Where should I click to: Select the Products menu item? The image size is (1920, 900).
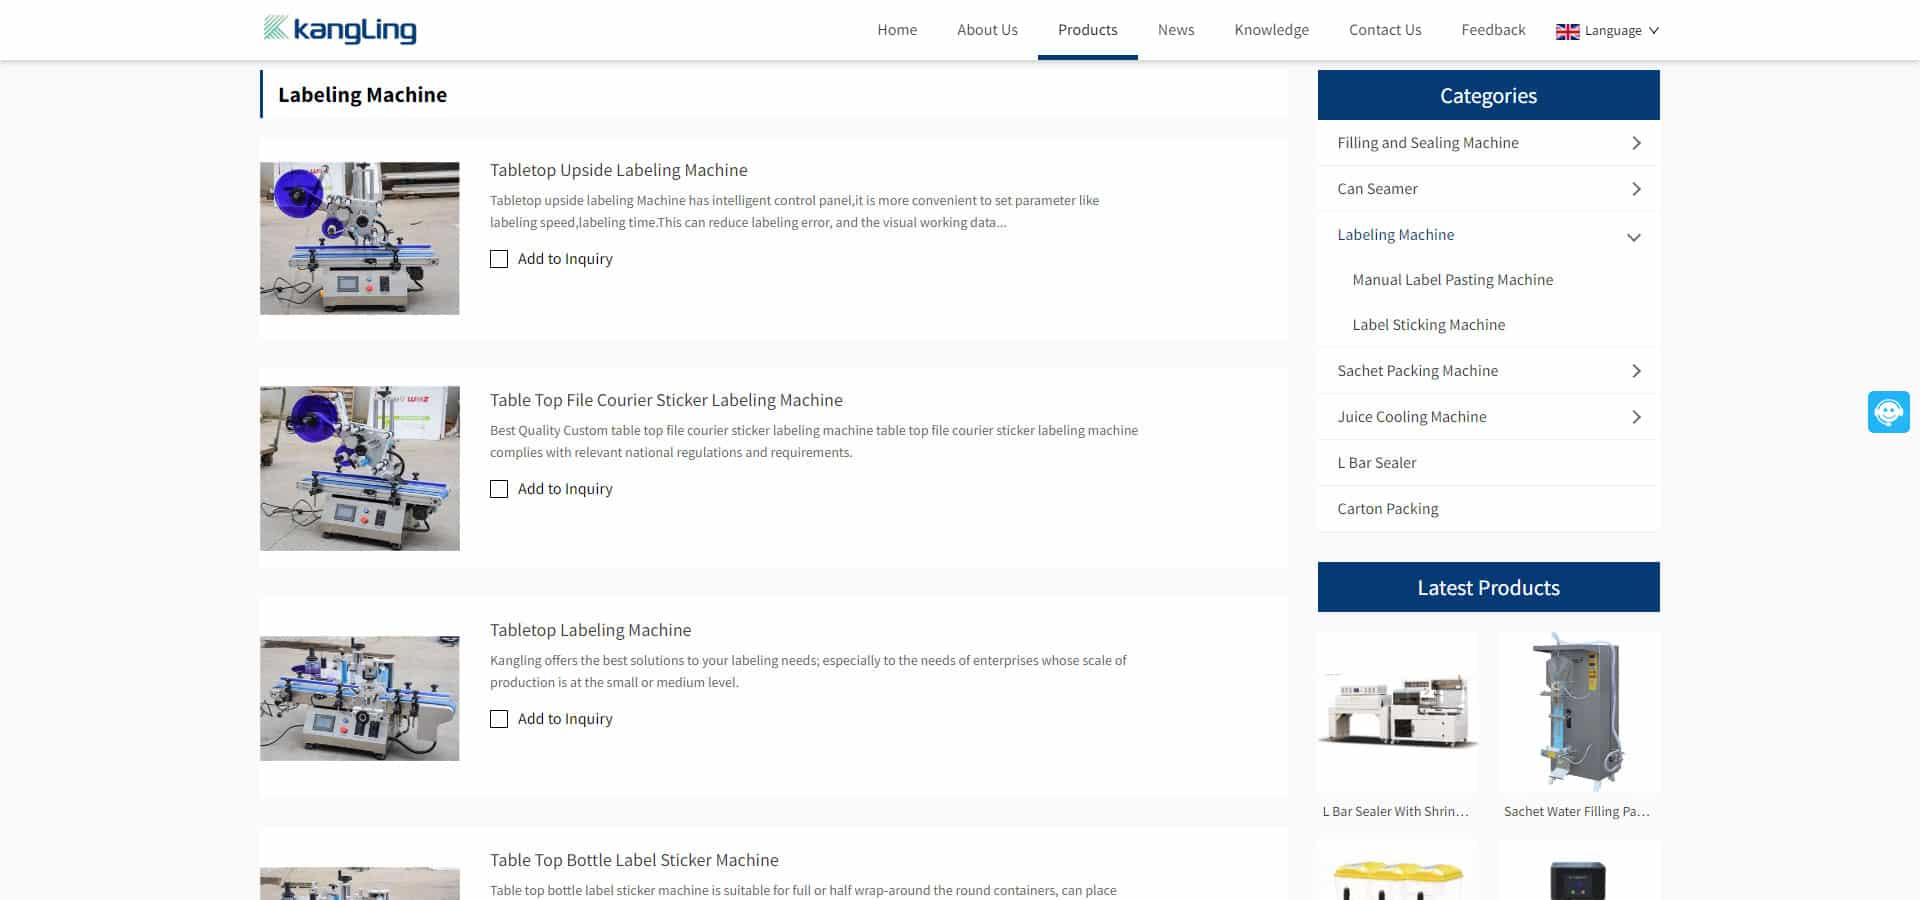(1087, 30)
